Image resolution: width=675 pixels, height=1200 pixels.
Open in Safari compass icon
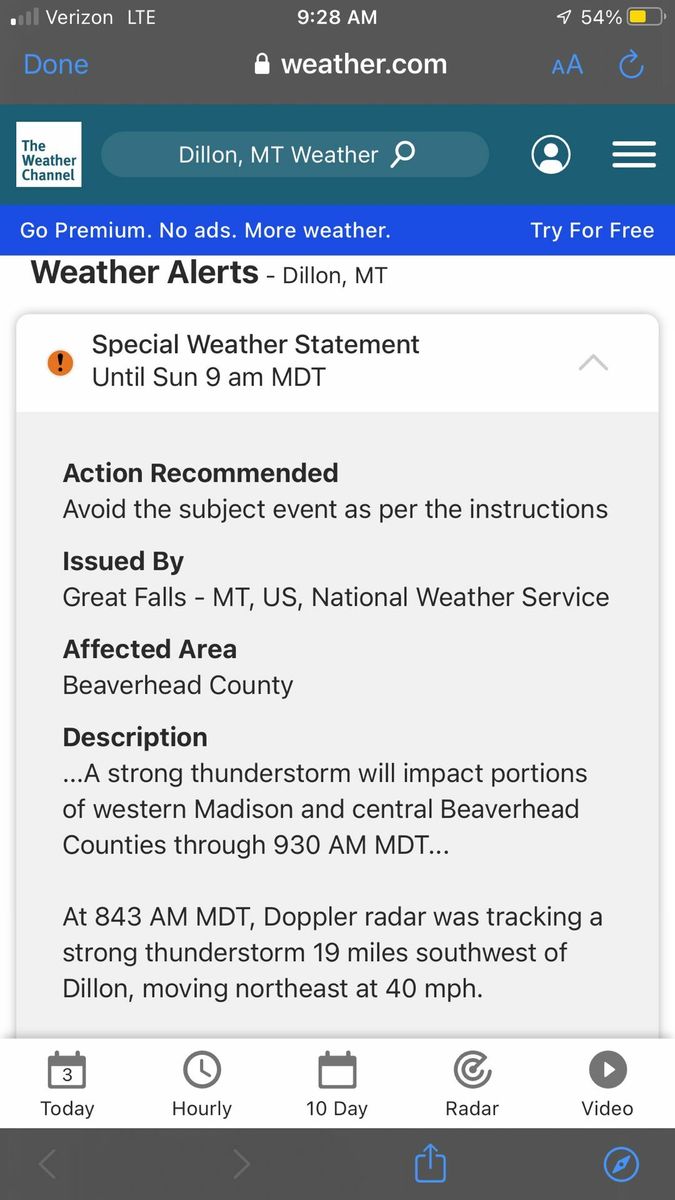(621, 1164)
